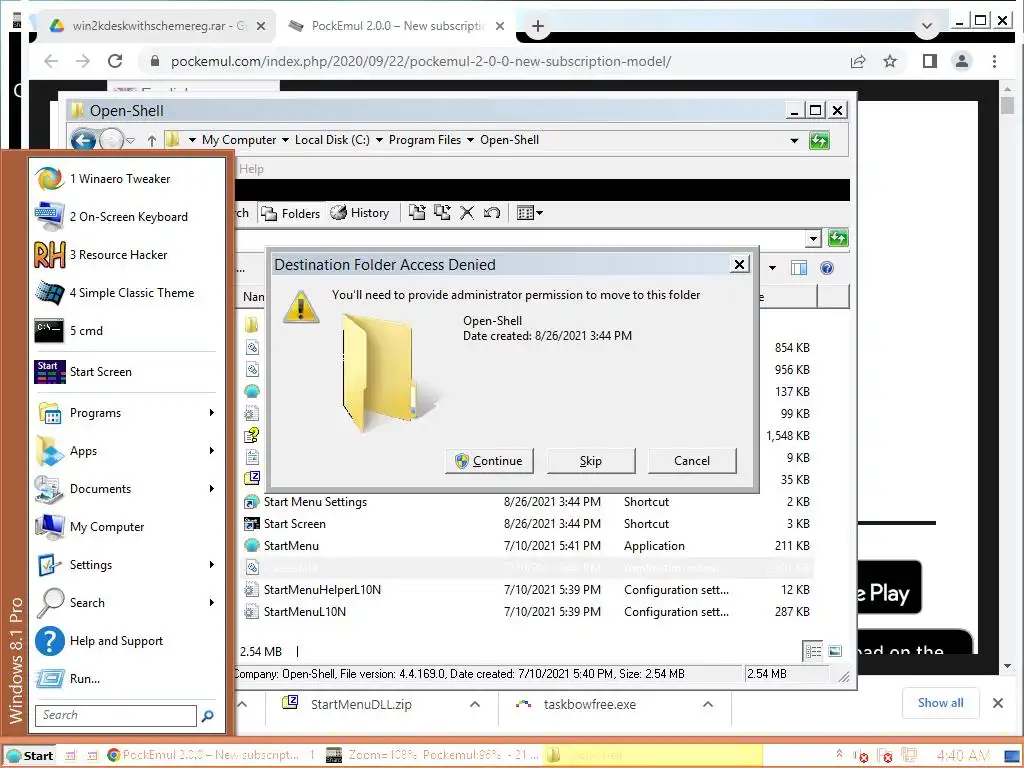The width and height of the screenshot is (1024, 768).
Task: Click Skip in the Access Denied dialog
Action: pyautogui.click(x=590, y=461)
